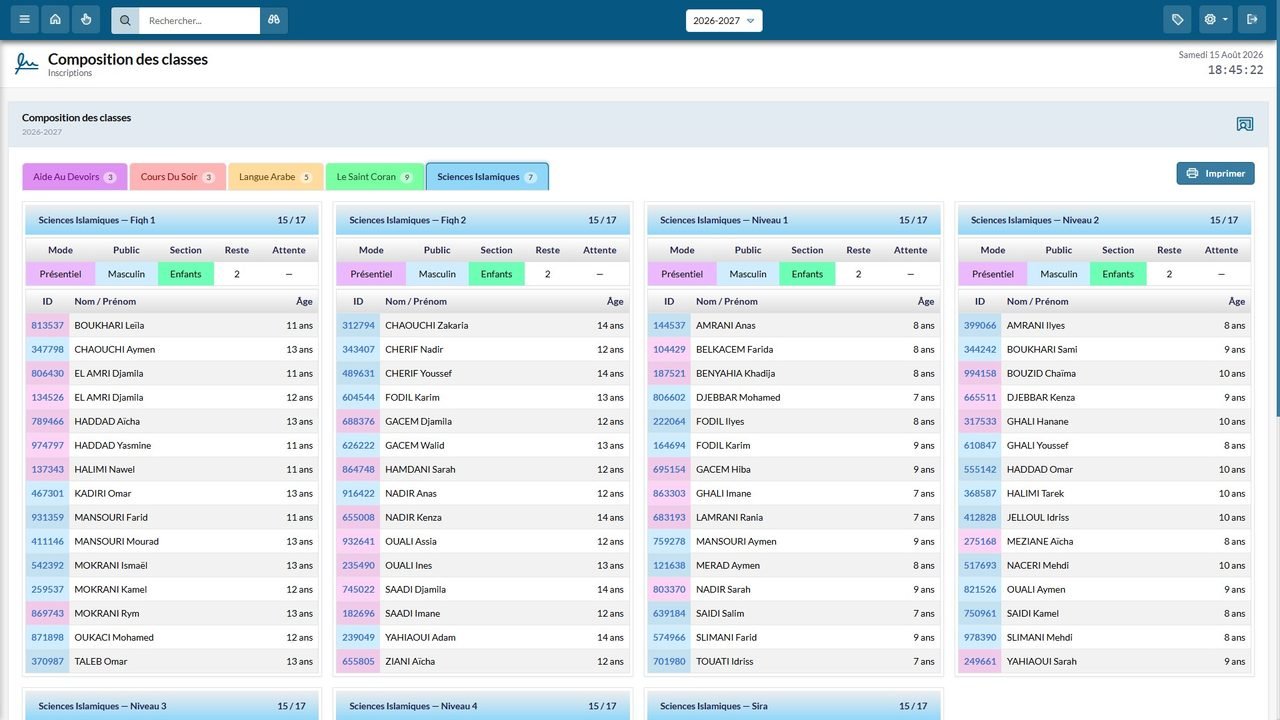
Task: Switch to the Cours Du Soir tab
Action: (x=178, y=177)
